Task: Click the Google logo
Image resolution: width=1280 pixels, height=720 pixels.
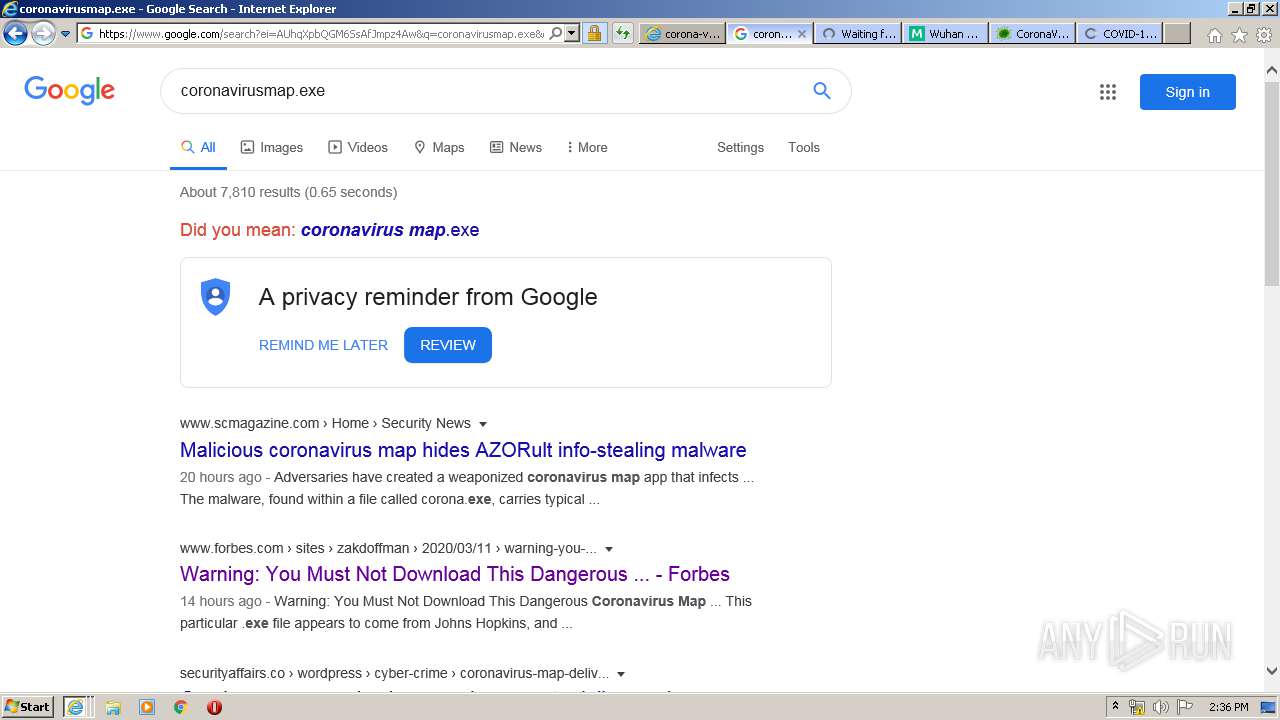Action: coord(70,91)
